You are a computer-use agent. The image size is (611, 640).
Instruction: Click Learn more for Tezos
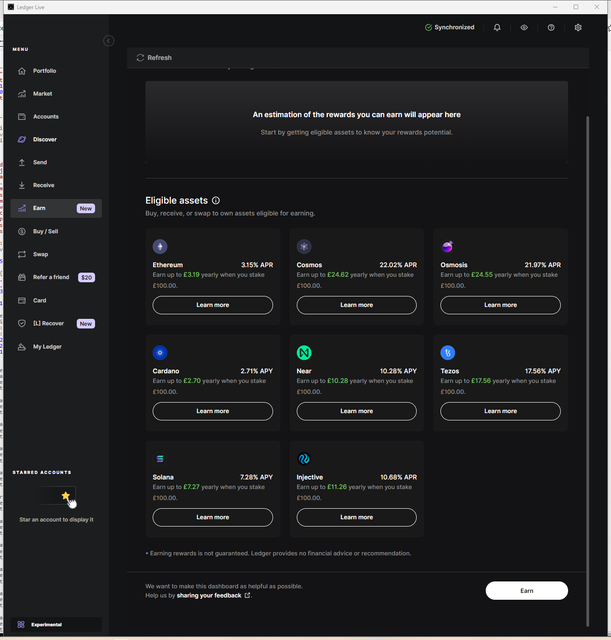click(x=500, y=411)
